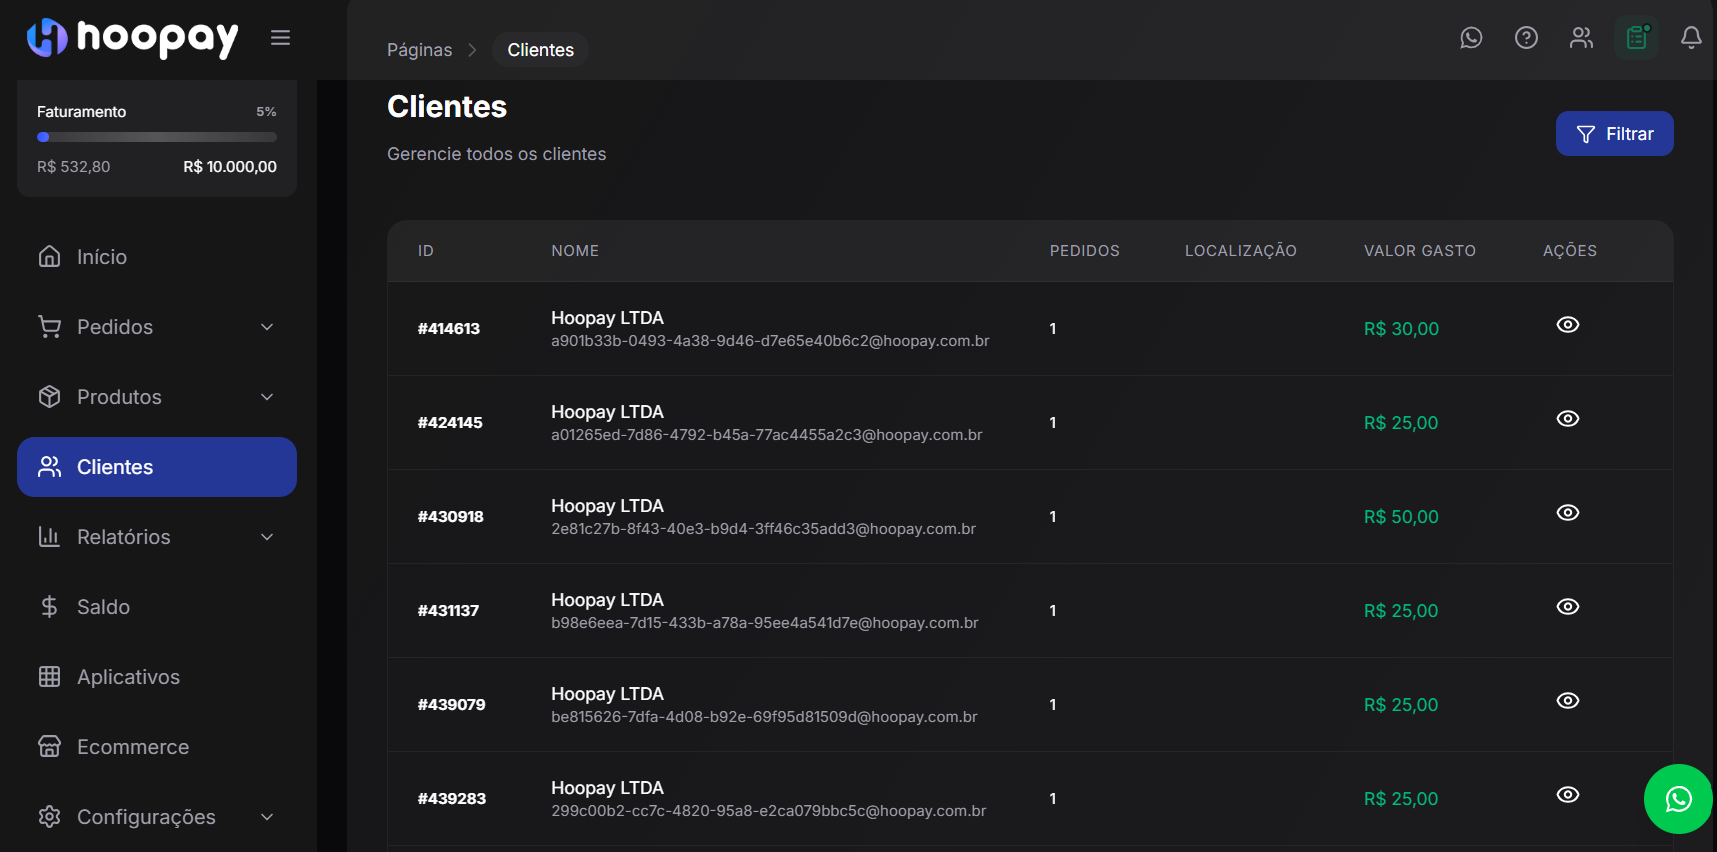Open the green clipboard tasks icon
Viewport: 1717px width, 852px height.
pyautogui.click(x=1637, y=38)
